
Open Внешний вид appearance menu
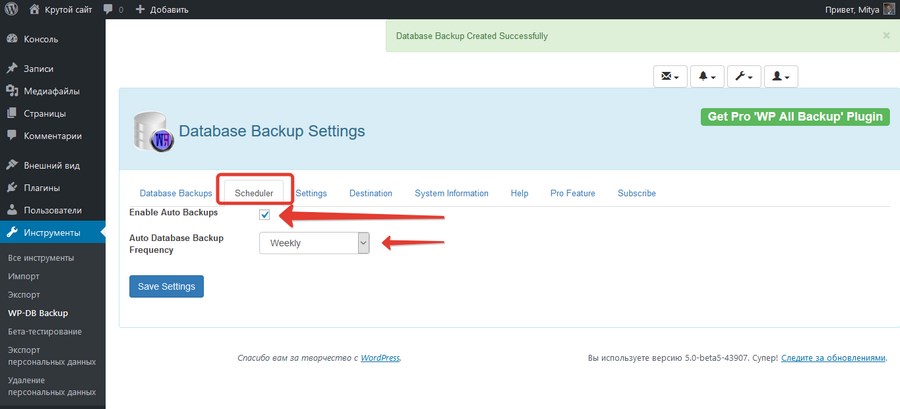coord(52,165)
